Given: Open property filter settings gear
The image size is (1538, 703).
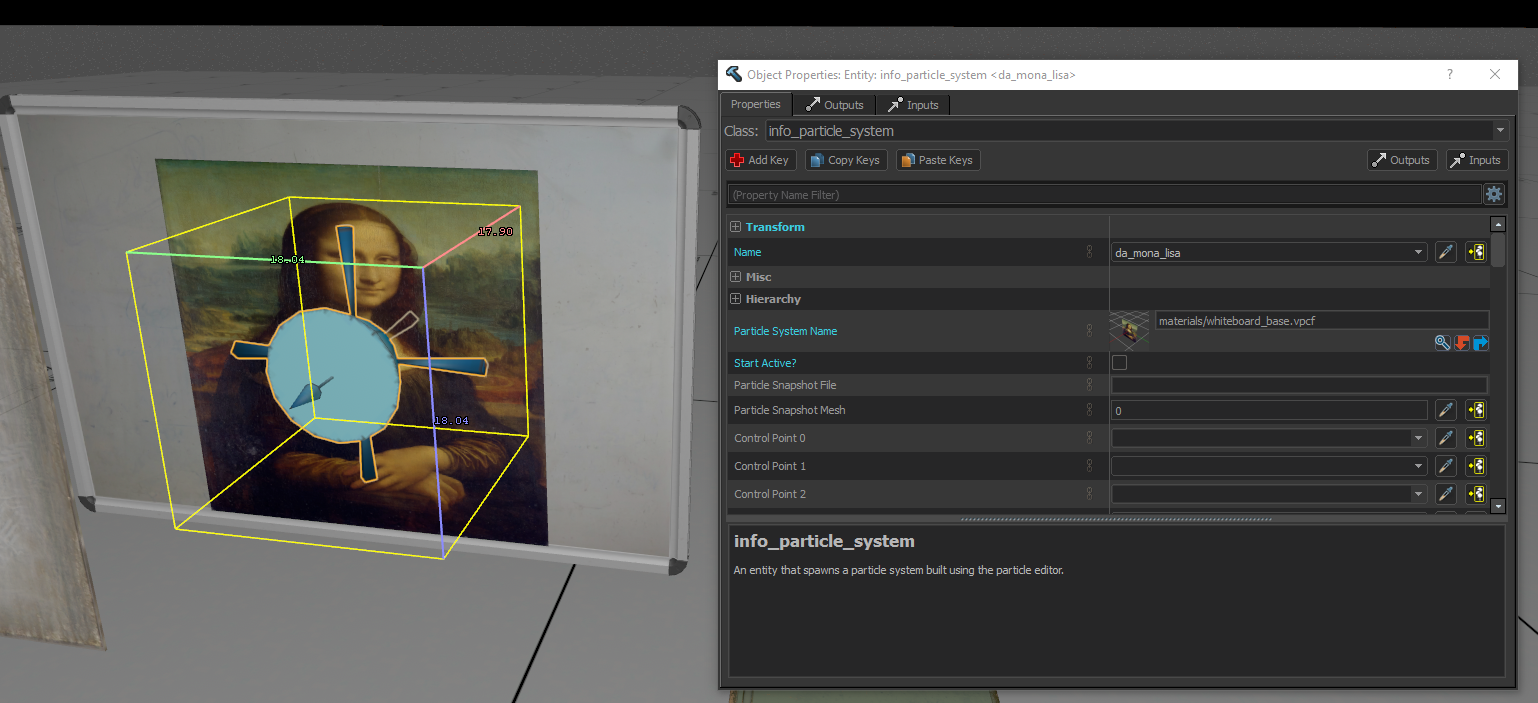Looking at the screenshot, I should (1494, 194).
